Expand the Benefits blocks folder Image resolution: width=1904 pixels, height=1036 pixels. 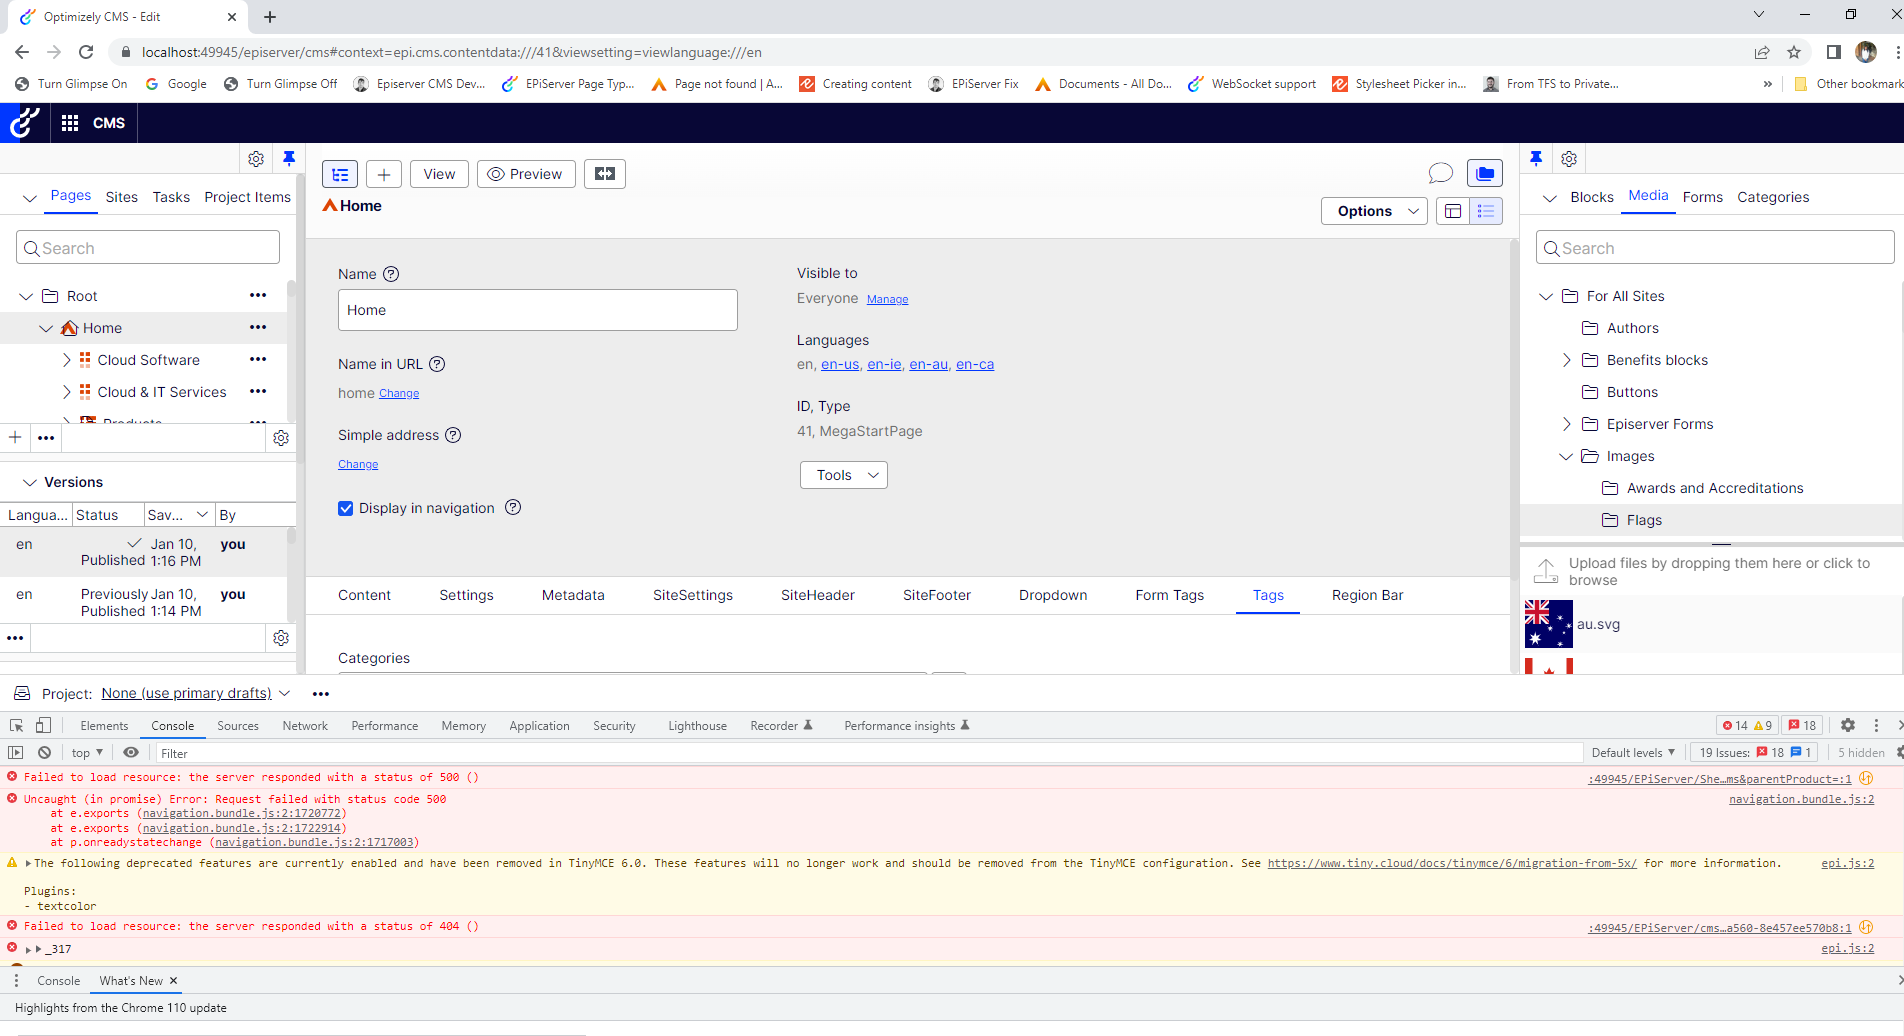1567,360
